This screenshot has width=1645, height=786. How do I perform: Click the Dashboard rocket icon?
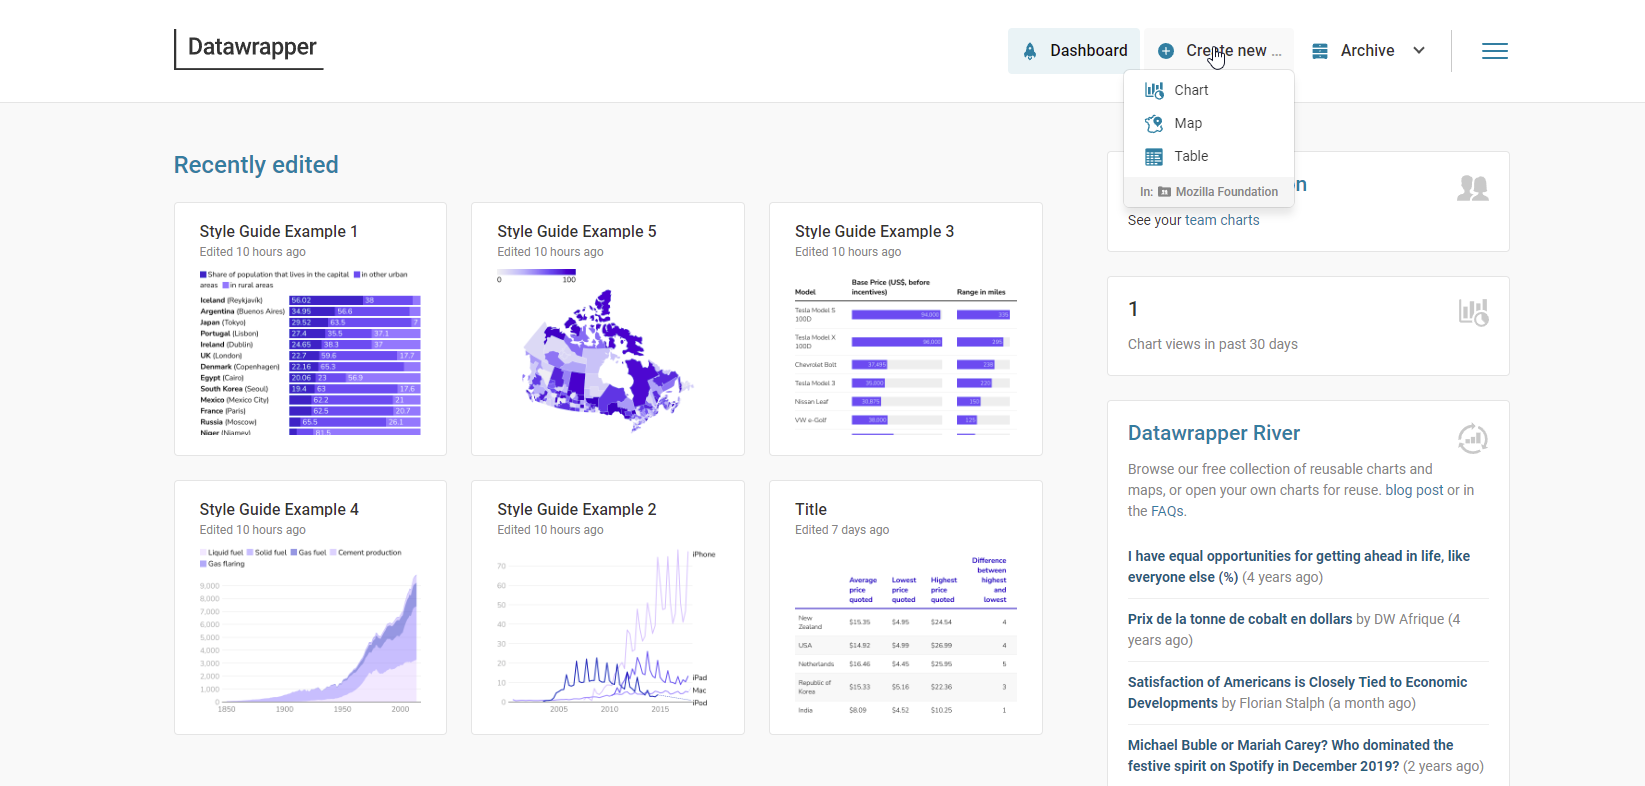coord(1030,51)
